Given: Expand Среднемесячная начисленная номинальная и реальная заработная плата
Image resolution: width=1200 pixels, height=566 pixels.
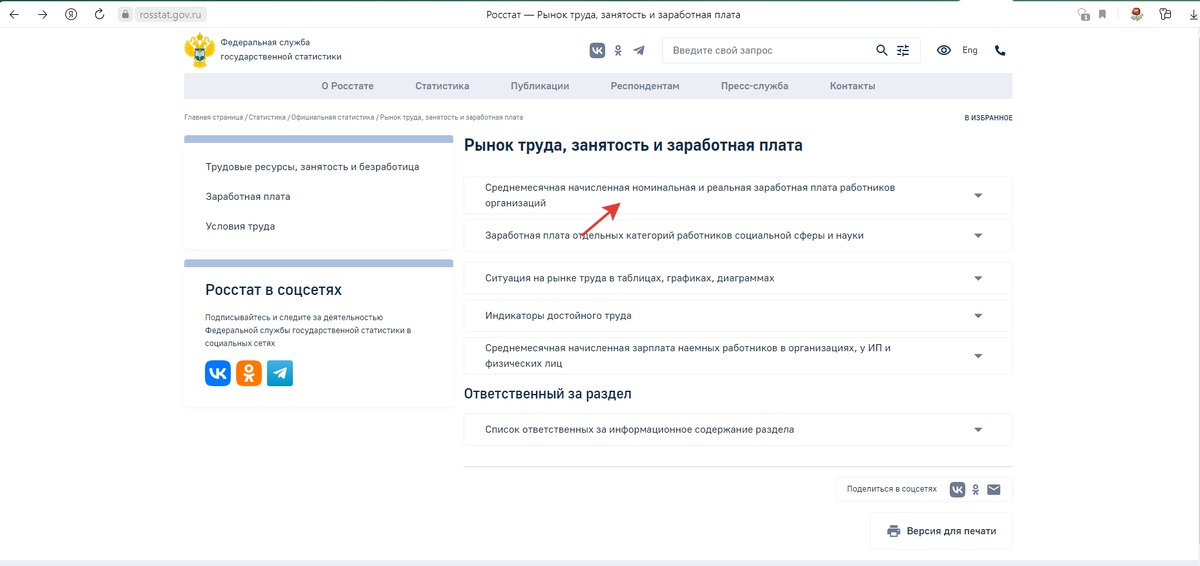Looking at the screenshot, I should click(x=738, y=195).
